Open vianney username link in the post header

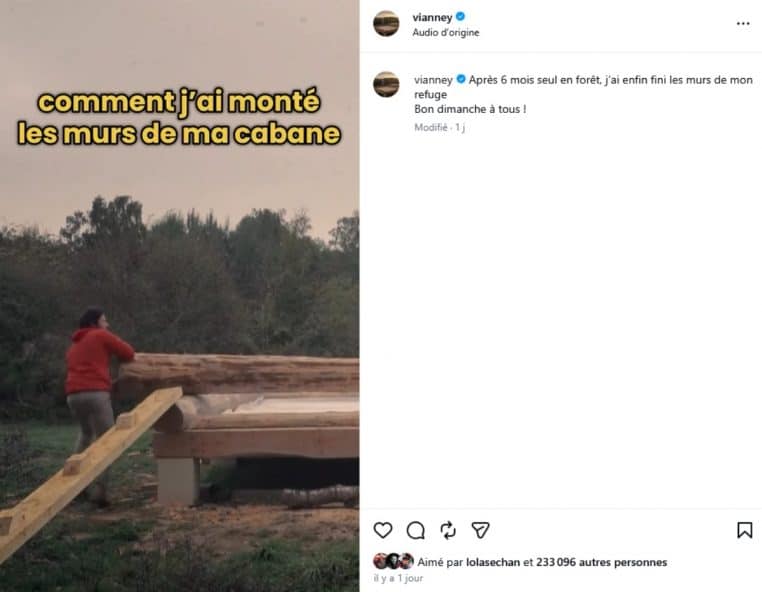pyautogui.click(x=432, y=17)
